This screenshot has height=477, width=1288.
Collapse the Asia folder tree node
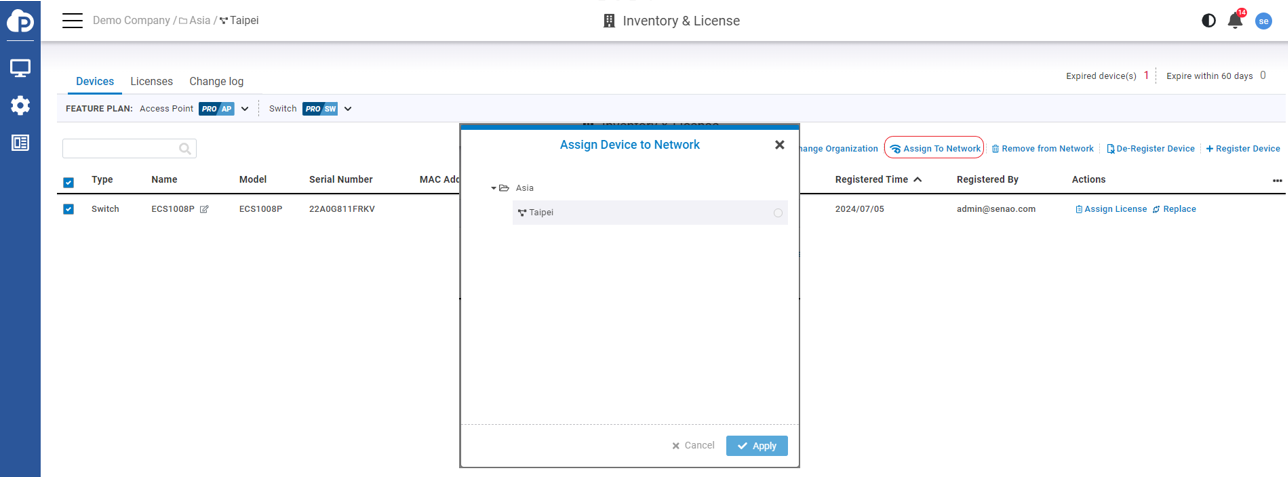pyautogui.click(x=494, y=188)
